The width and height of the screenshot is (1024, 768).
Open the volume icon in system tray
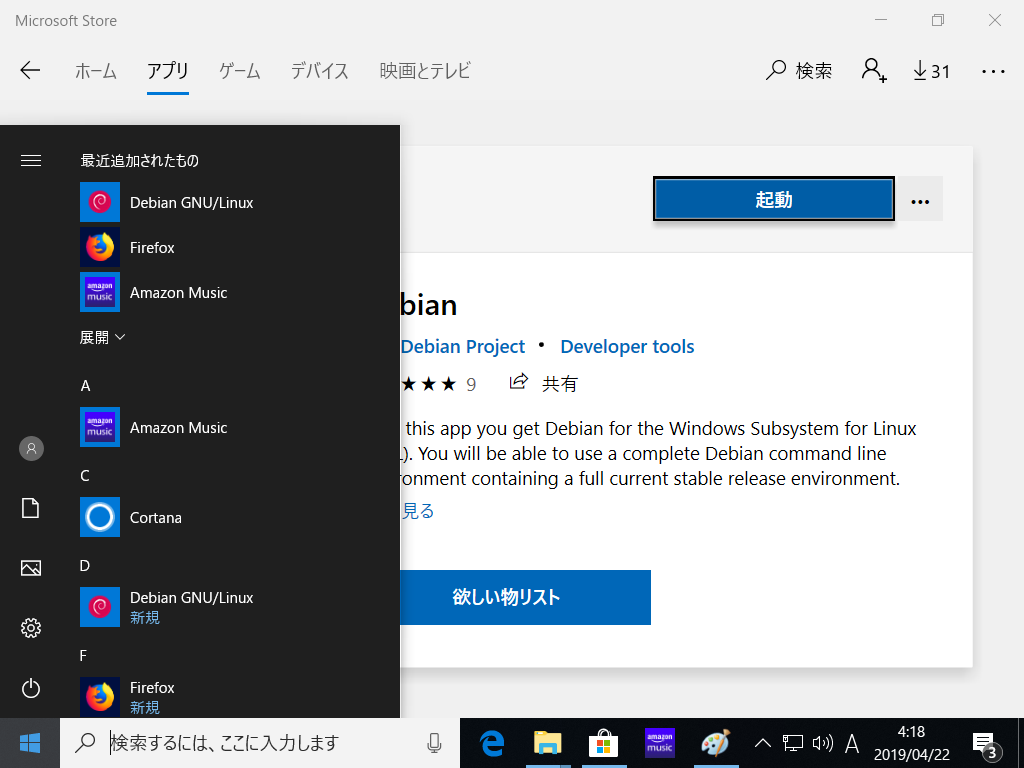click(x=822, y=743)
